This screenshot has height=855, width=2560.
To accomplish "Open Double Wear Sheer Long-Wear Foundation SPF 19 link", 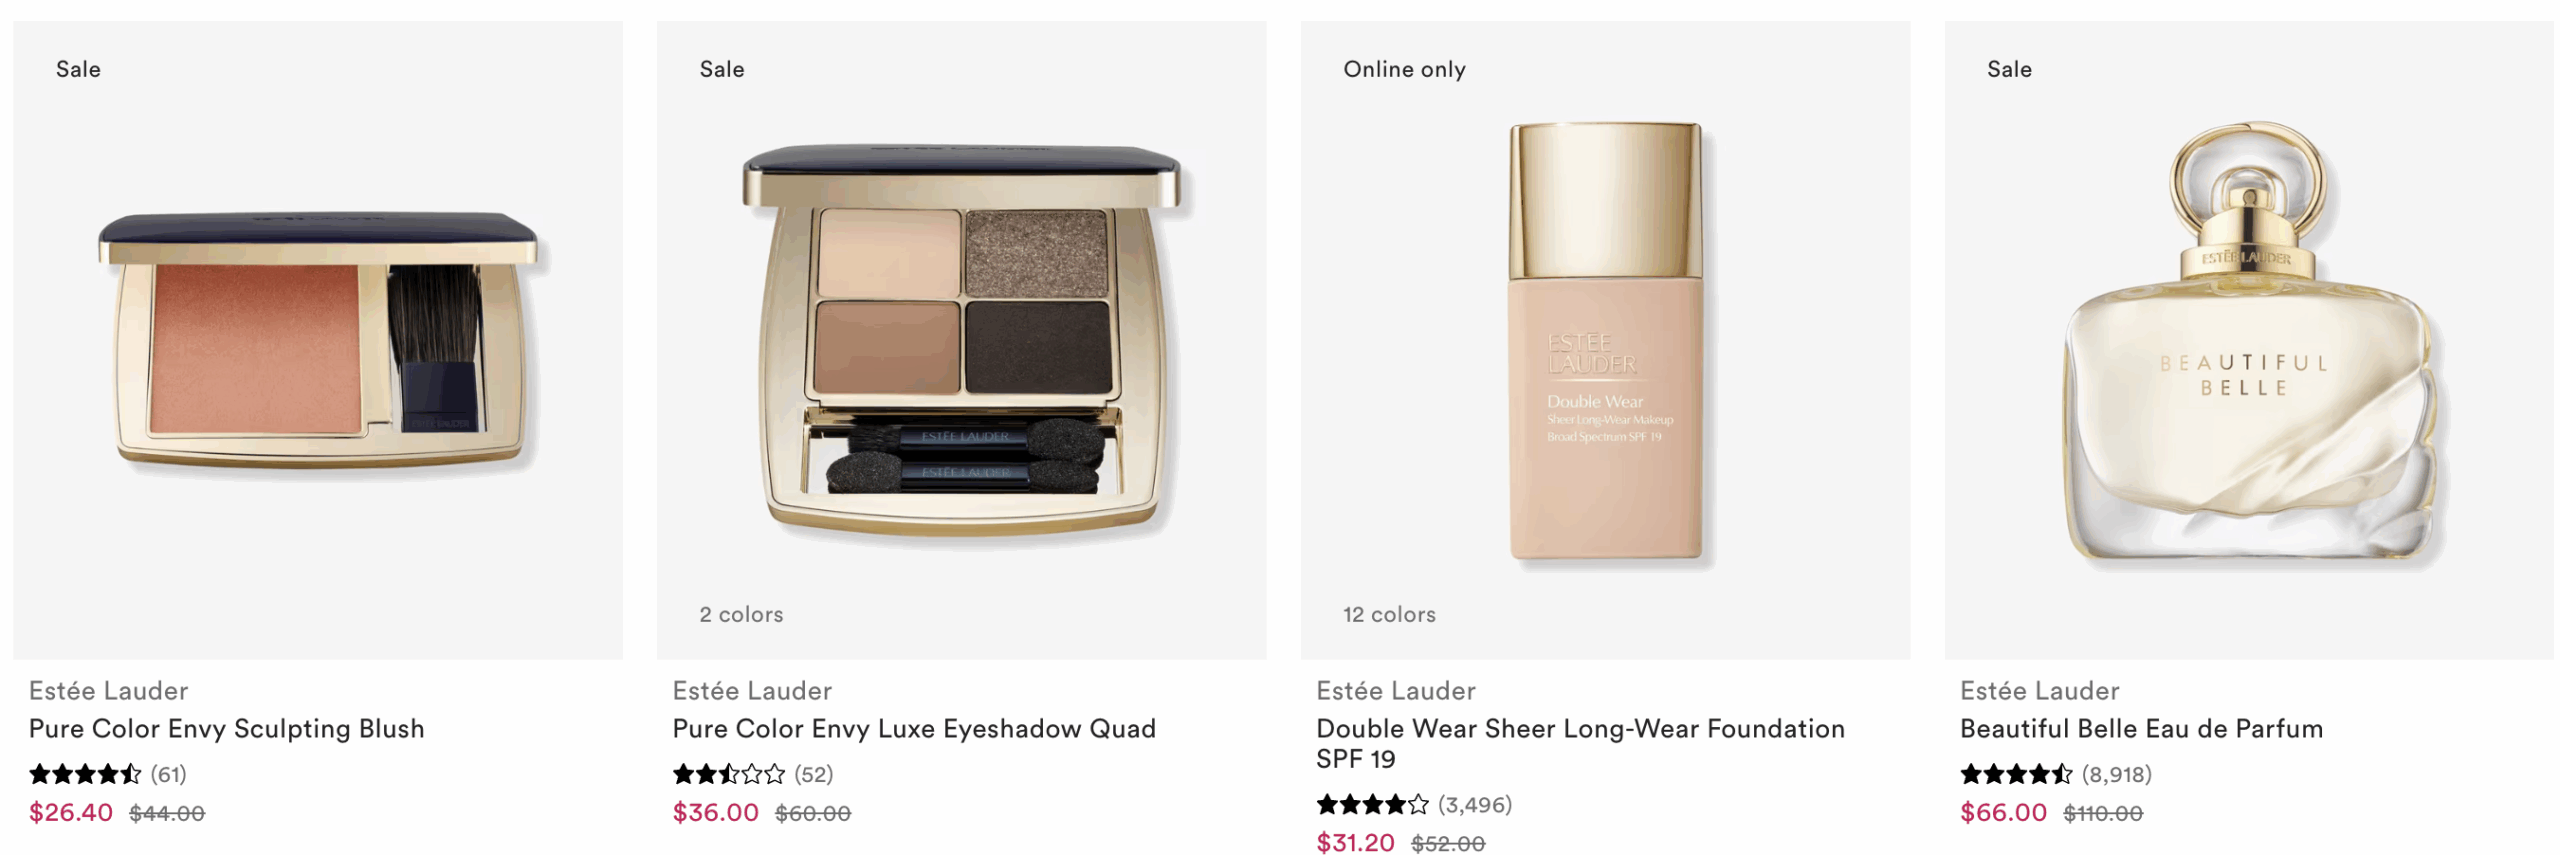I will (x=1580, y=743).
